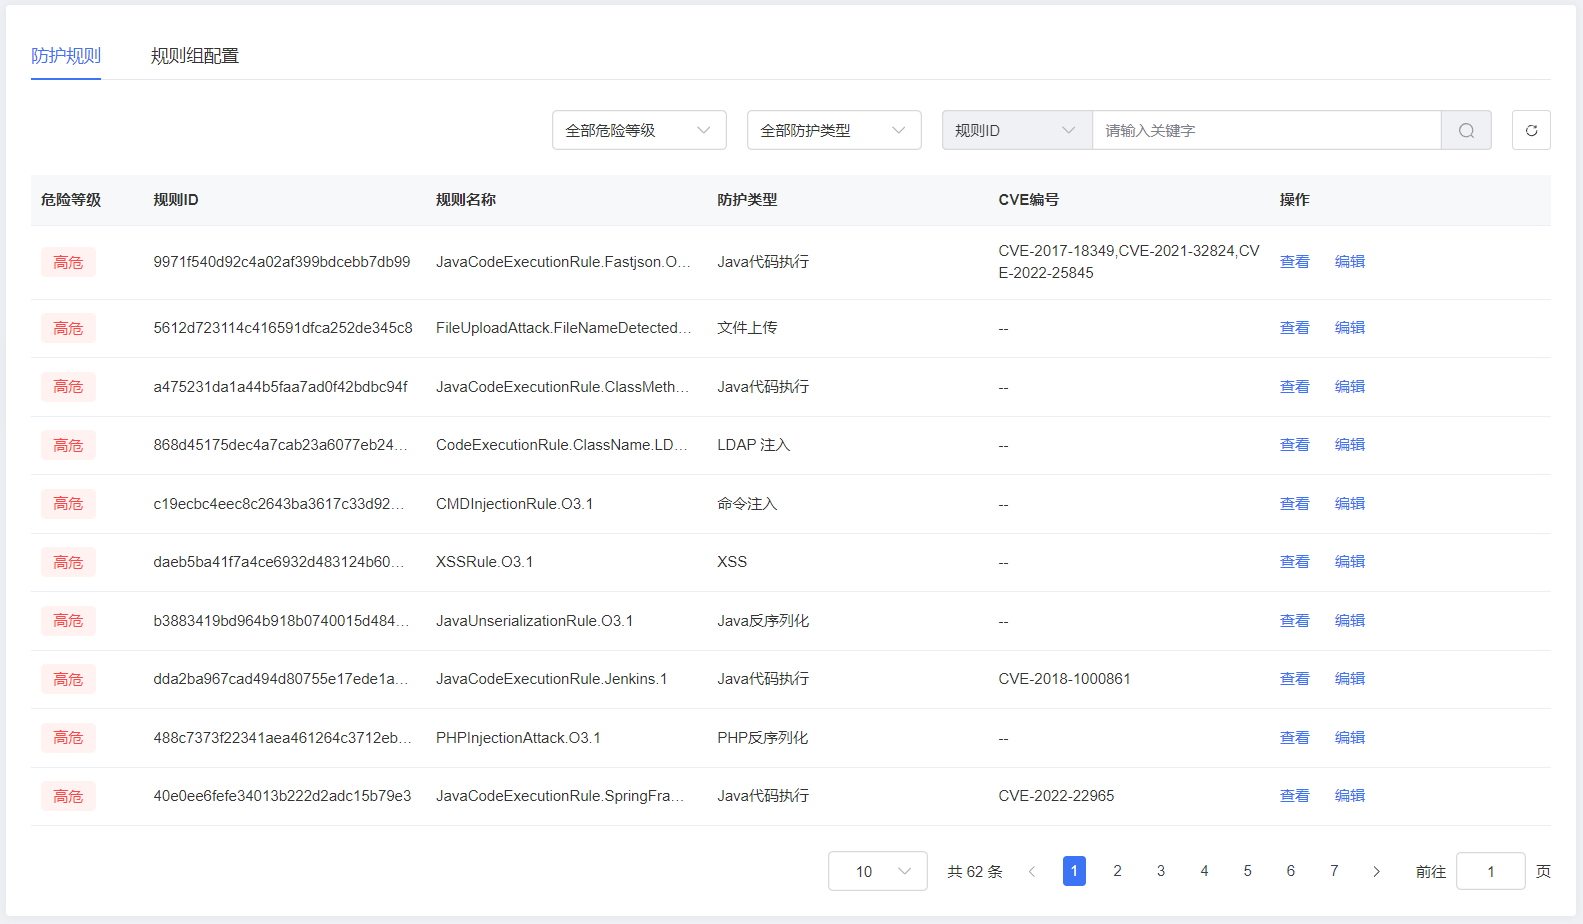Click rule ID 9971f540d92c4a02af399bdcebb7db99
Image resolution: width=1583 pixels, height=924 pixels.
coord(282,262)
